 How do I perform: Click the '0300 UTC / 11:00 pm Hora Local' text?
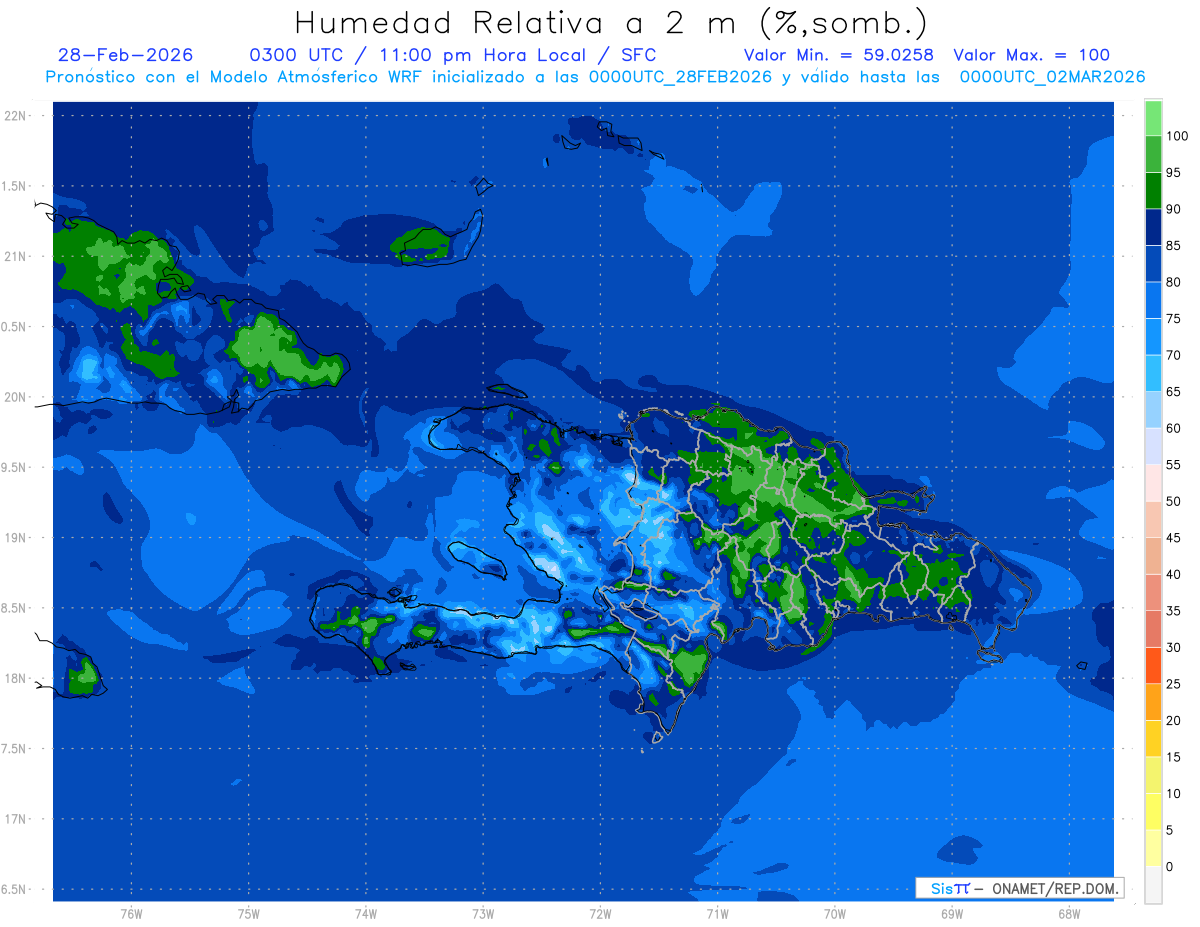click(x=417, y=55)
